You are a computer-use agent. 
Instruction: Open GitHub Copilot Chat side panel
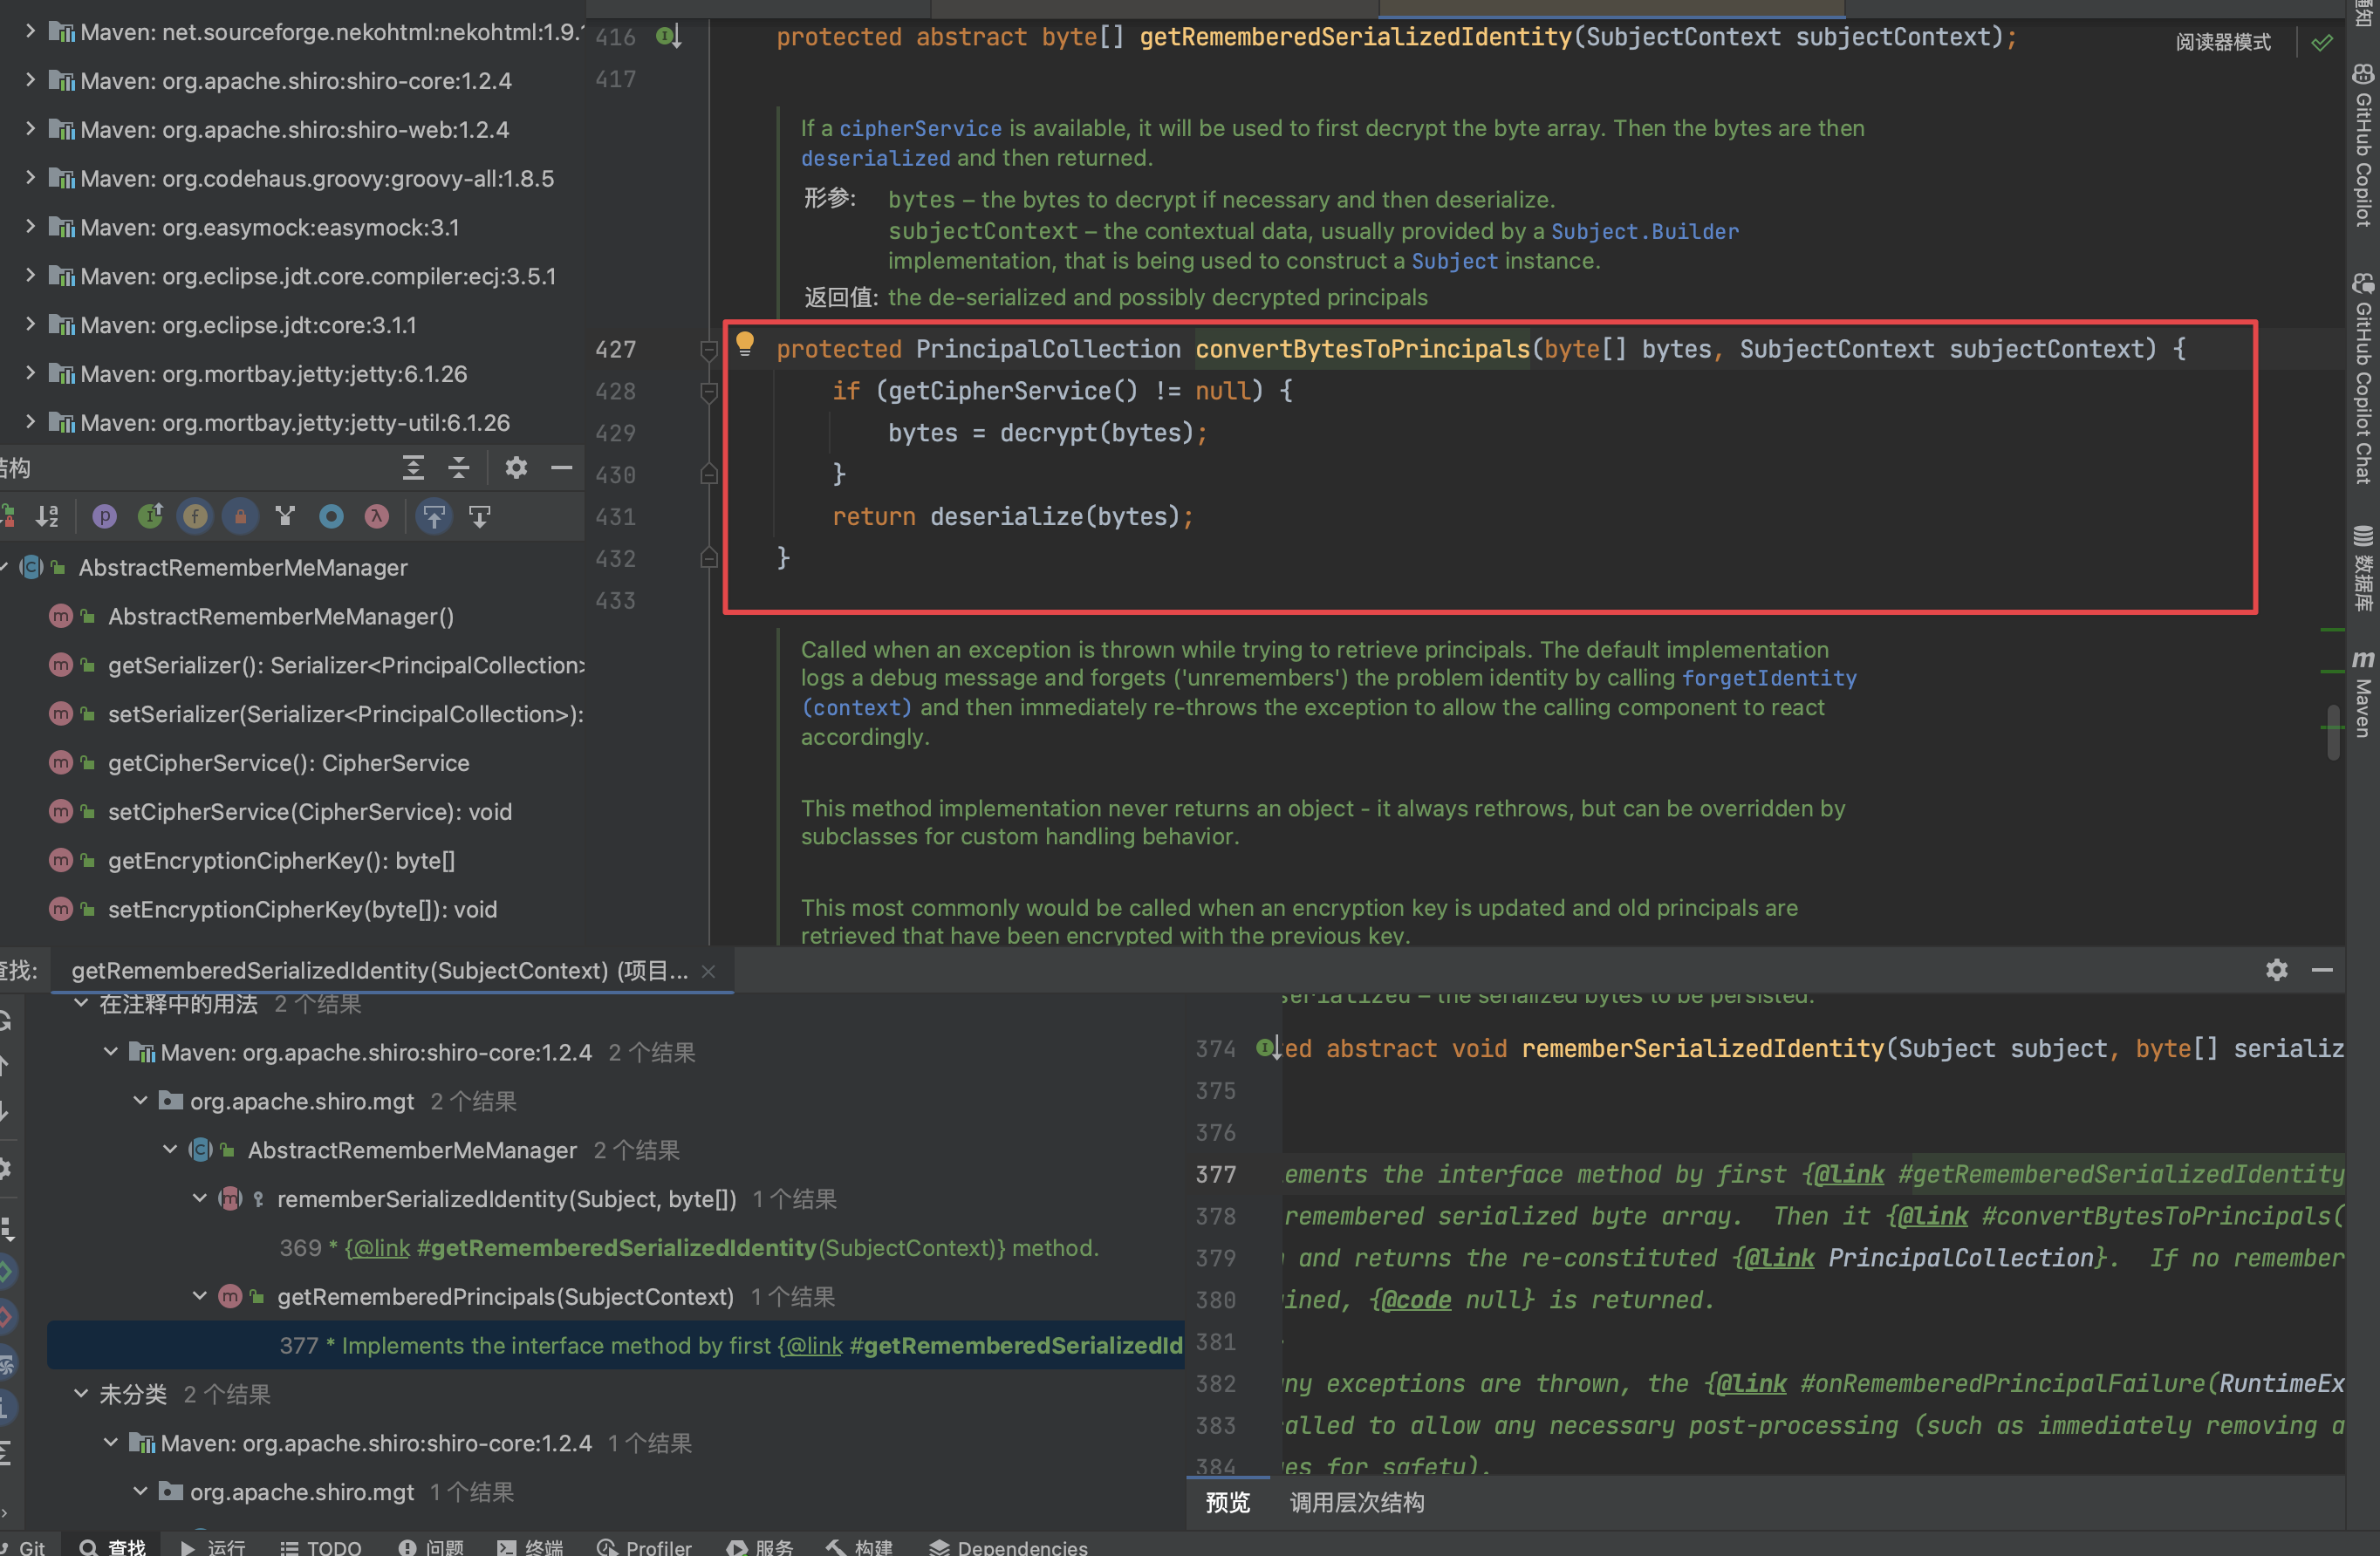tap(2363, 378)
